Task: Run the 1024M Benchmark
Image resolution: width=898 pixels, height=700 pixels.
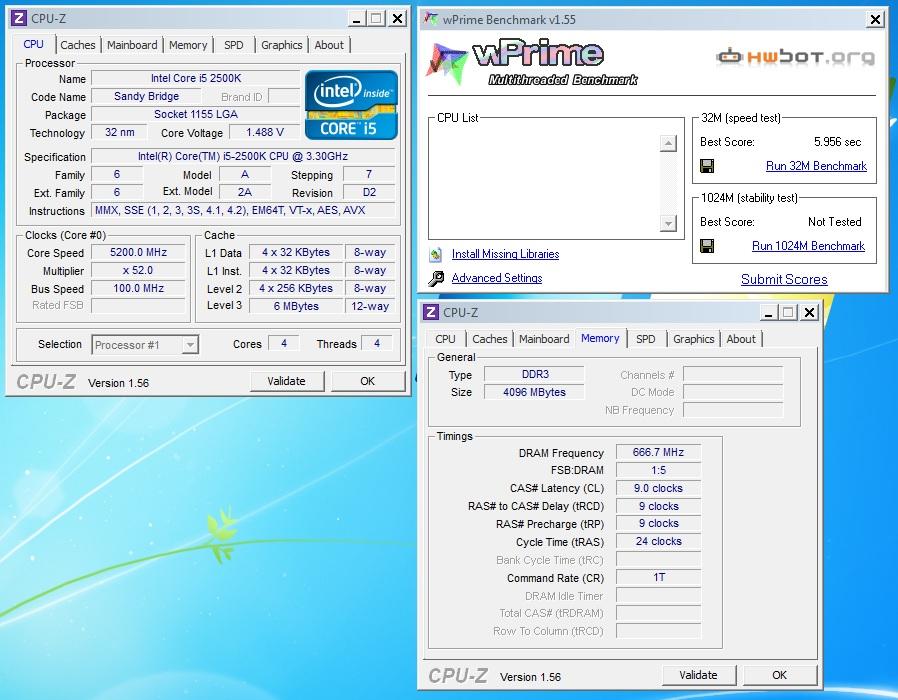Action: tap(808, 246)
